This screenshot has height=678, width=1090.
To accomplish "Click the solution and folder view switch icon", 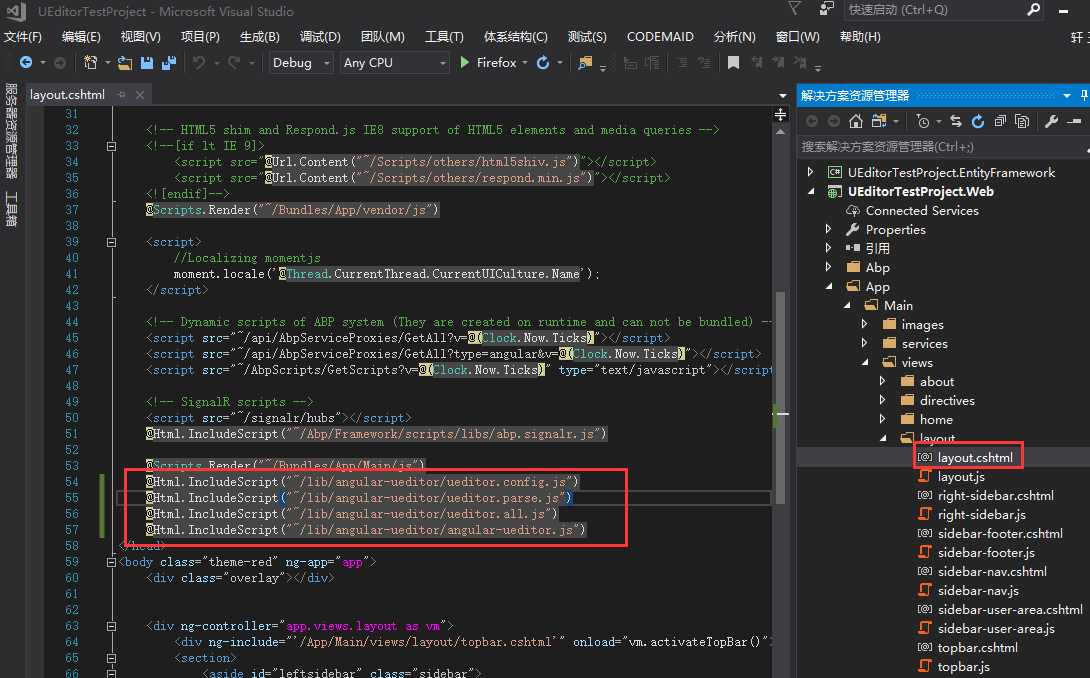I will [x=879, y=121].
